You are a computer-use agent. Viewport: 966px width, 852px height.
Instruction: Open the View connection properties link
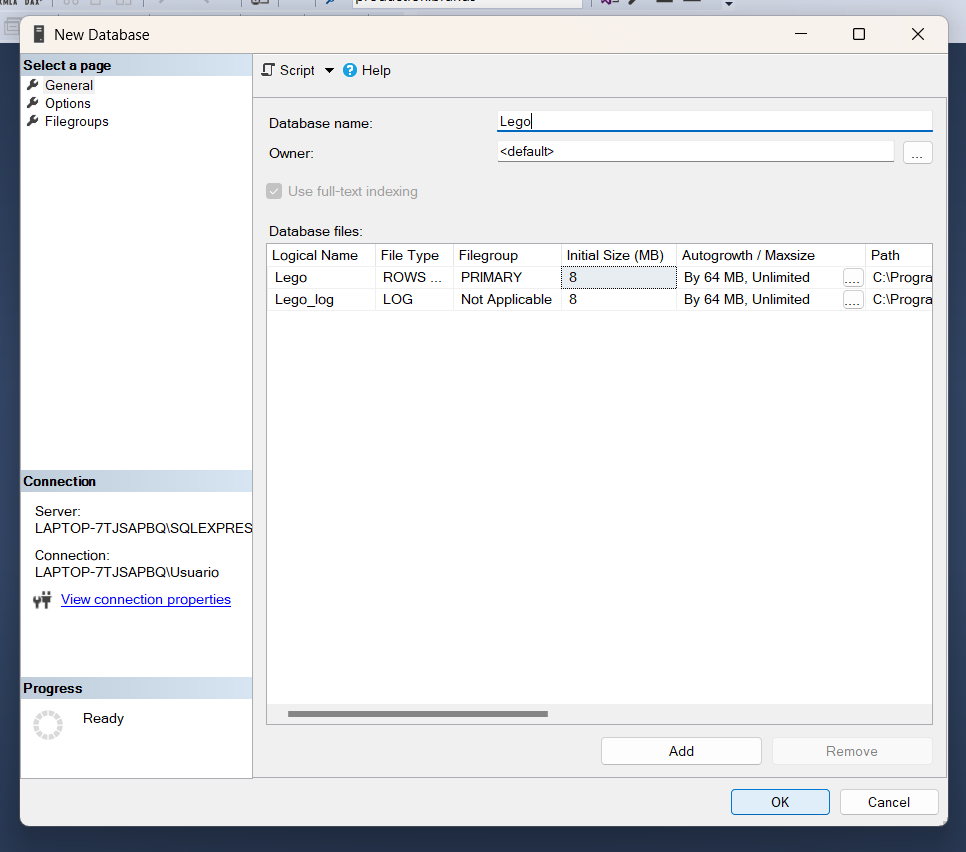point(146,599)
